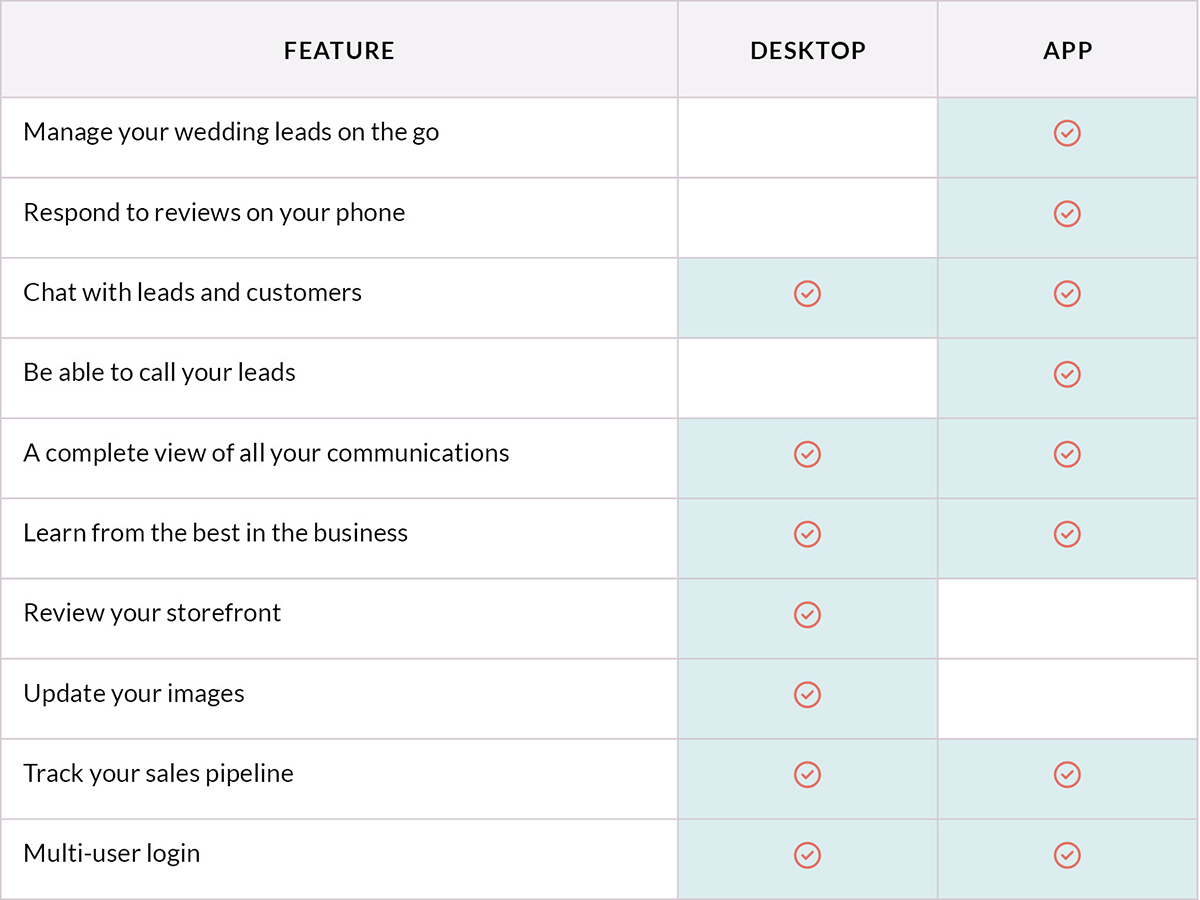Click App checkmark for Multi-user login
Image resolution: width=1200 pixels, height=900 pixels.
(1067, 855)
